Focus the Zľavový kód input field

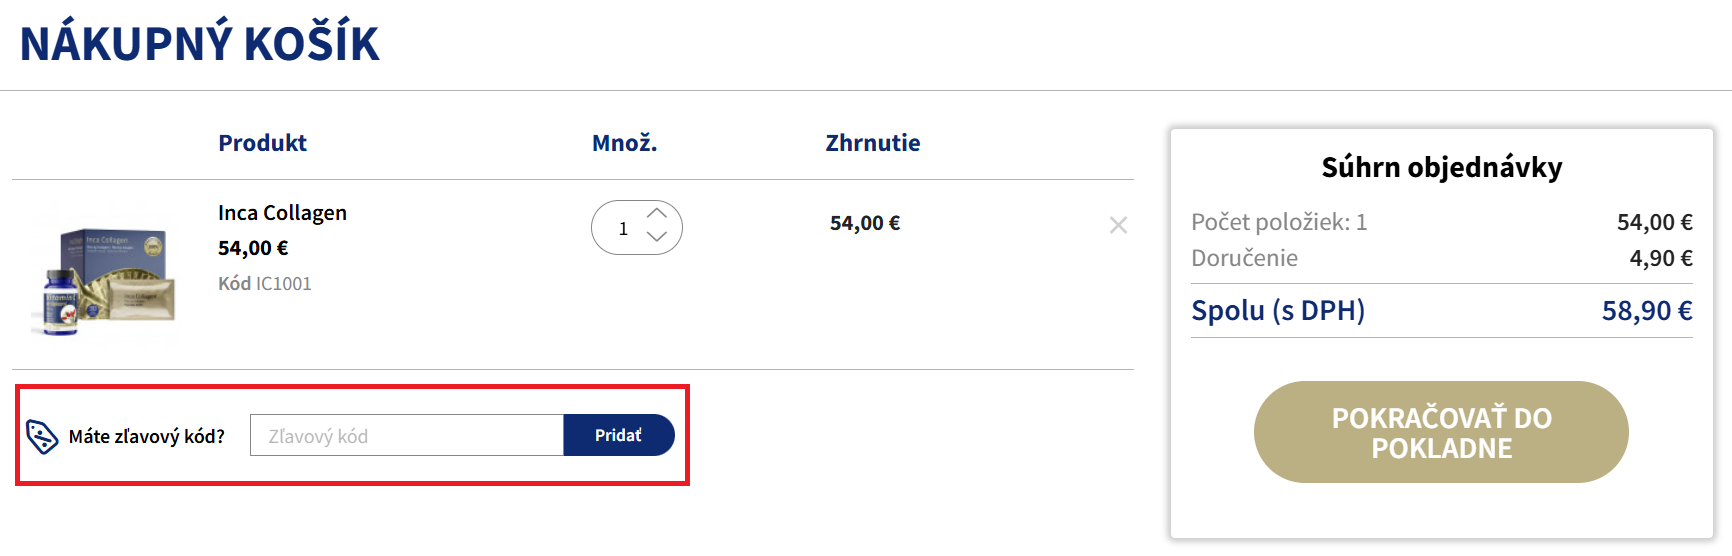[407, 436]
